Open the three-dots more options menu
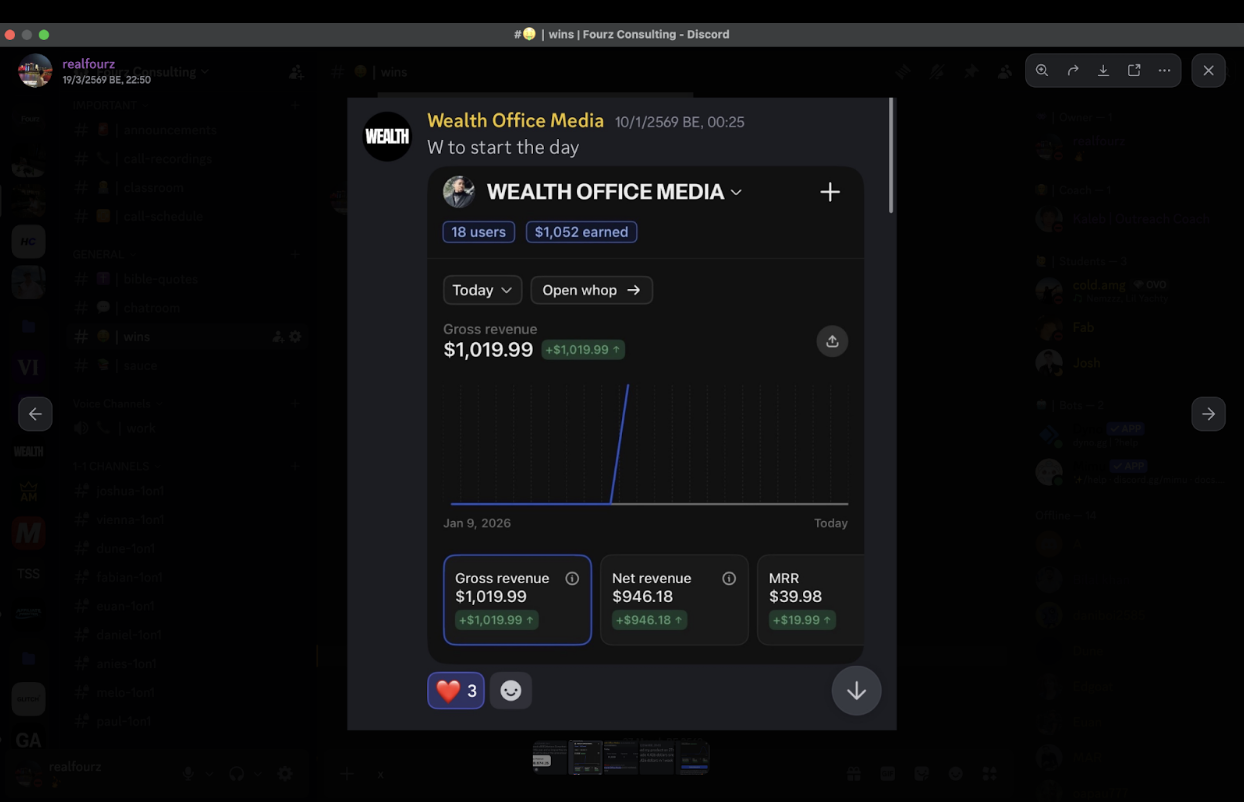 pyautogui.click(x=1164, y=71)
